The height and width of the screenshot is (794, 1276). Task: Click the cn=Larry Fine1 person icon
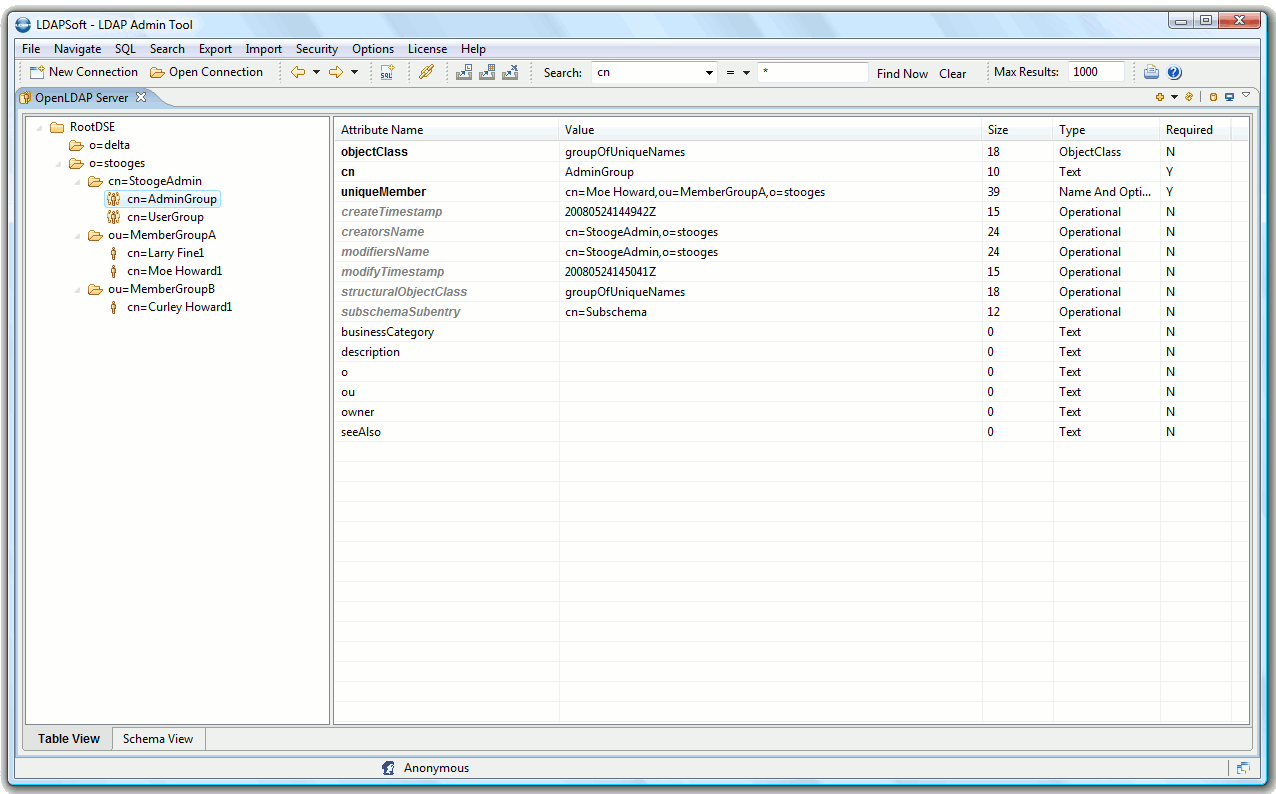tap(113, 253)
